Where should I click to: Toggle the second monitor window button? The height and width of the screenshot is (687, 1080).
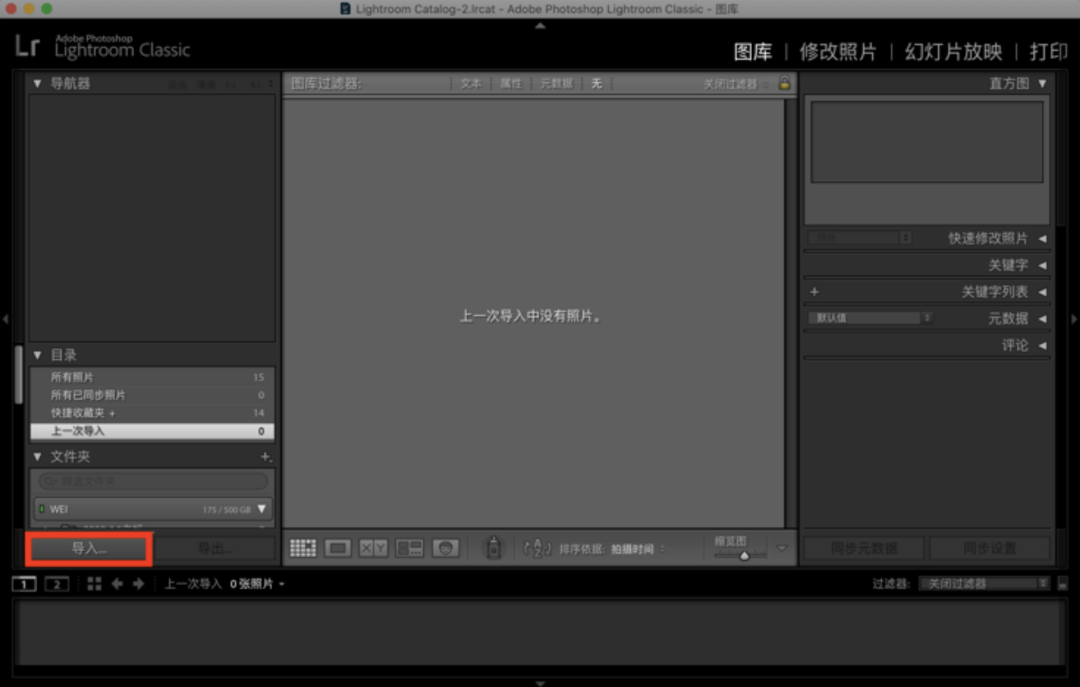[x=57, y=584]
